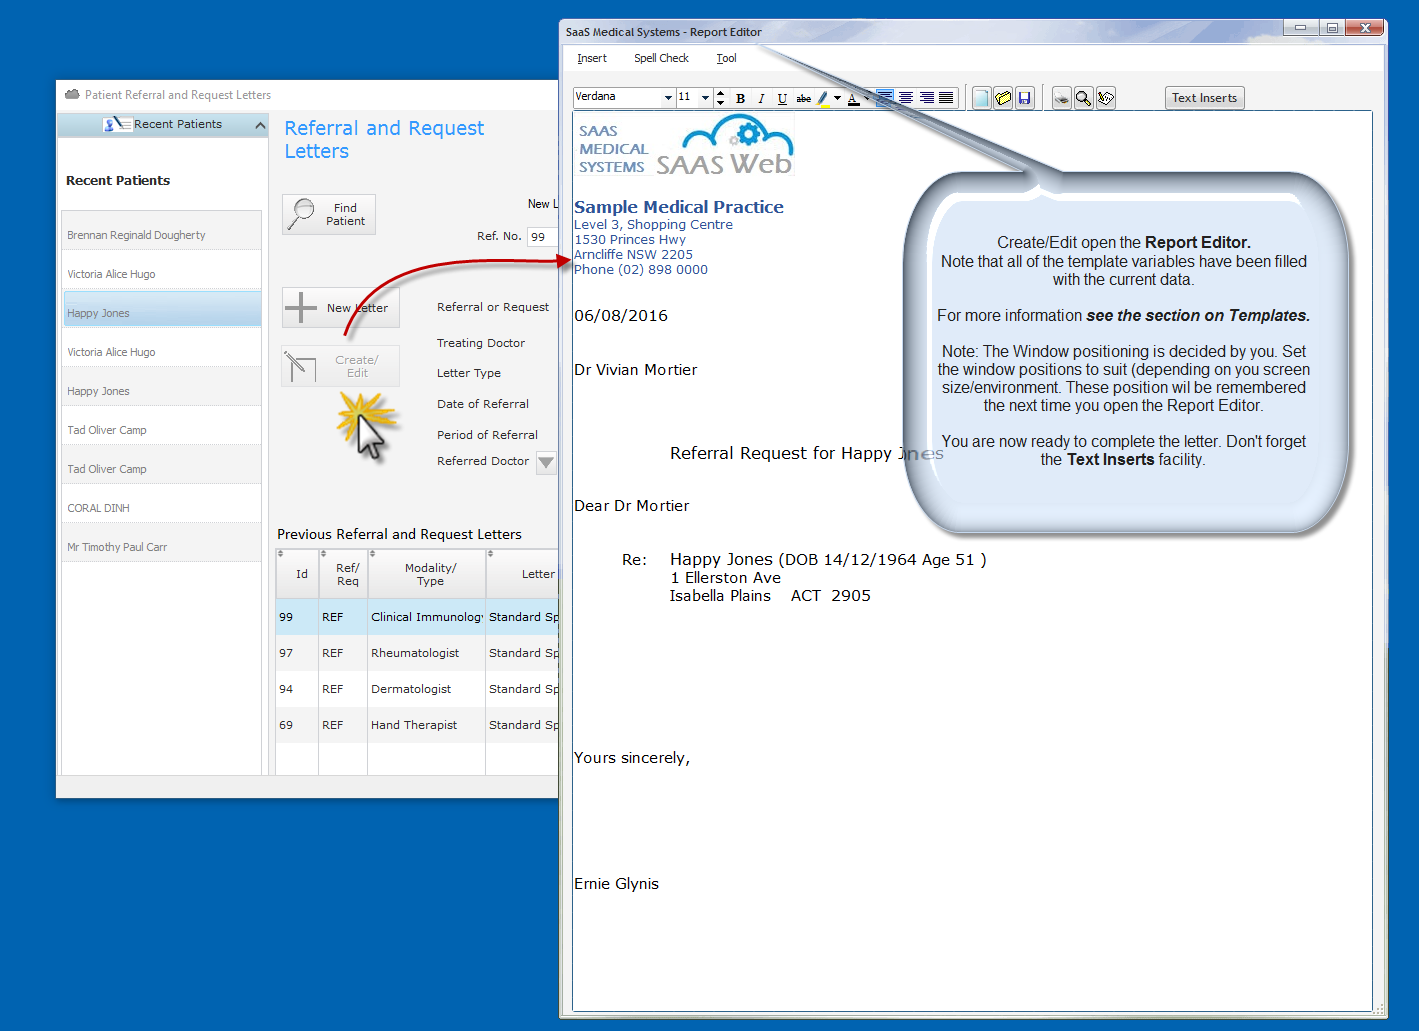Viewport: 1419px width, 1031px height.
Task: Click the Ernie Glynis signature line
Action: pyautogui.click(x=616, y=884)
